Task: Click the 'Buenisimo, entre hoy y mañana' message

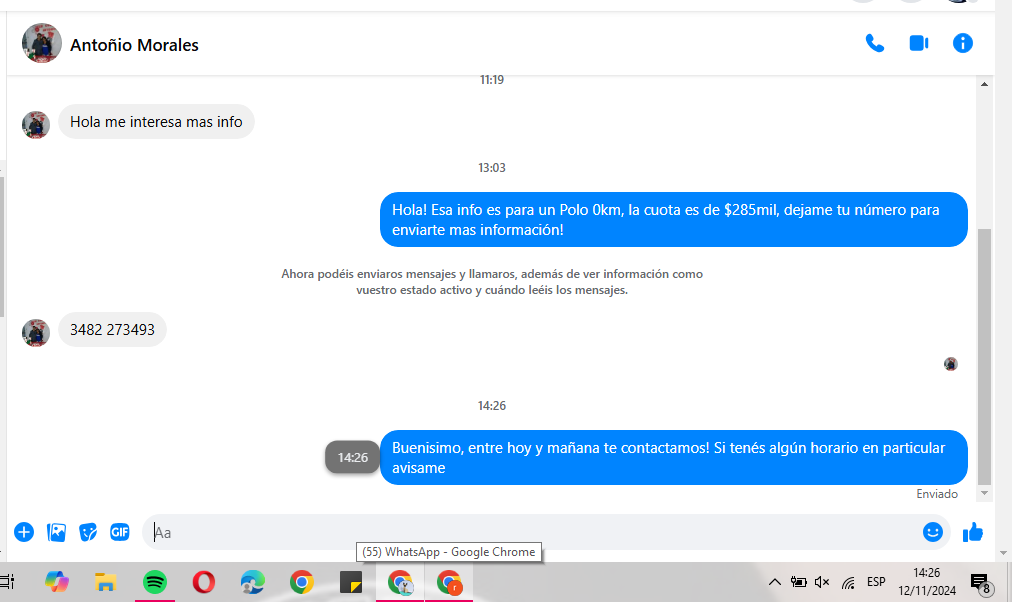Action: [x=673, y=457]
